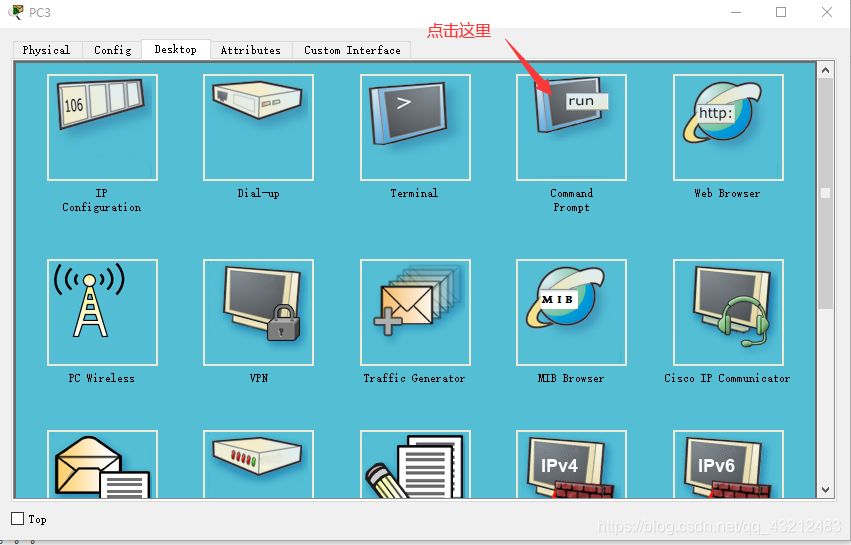Enable the Top checkbox

18,519
